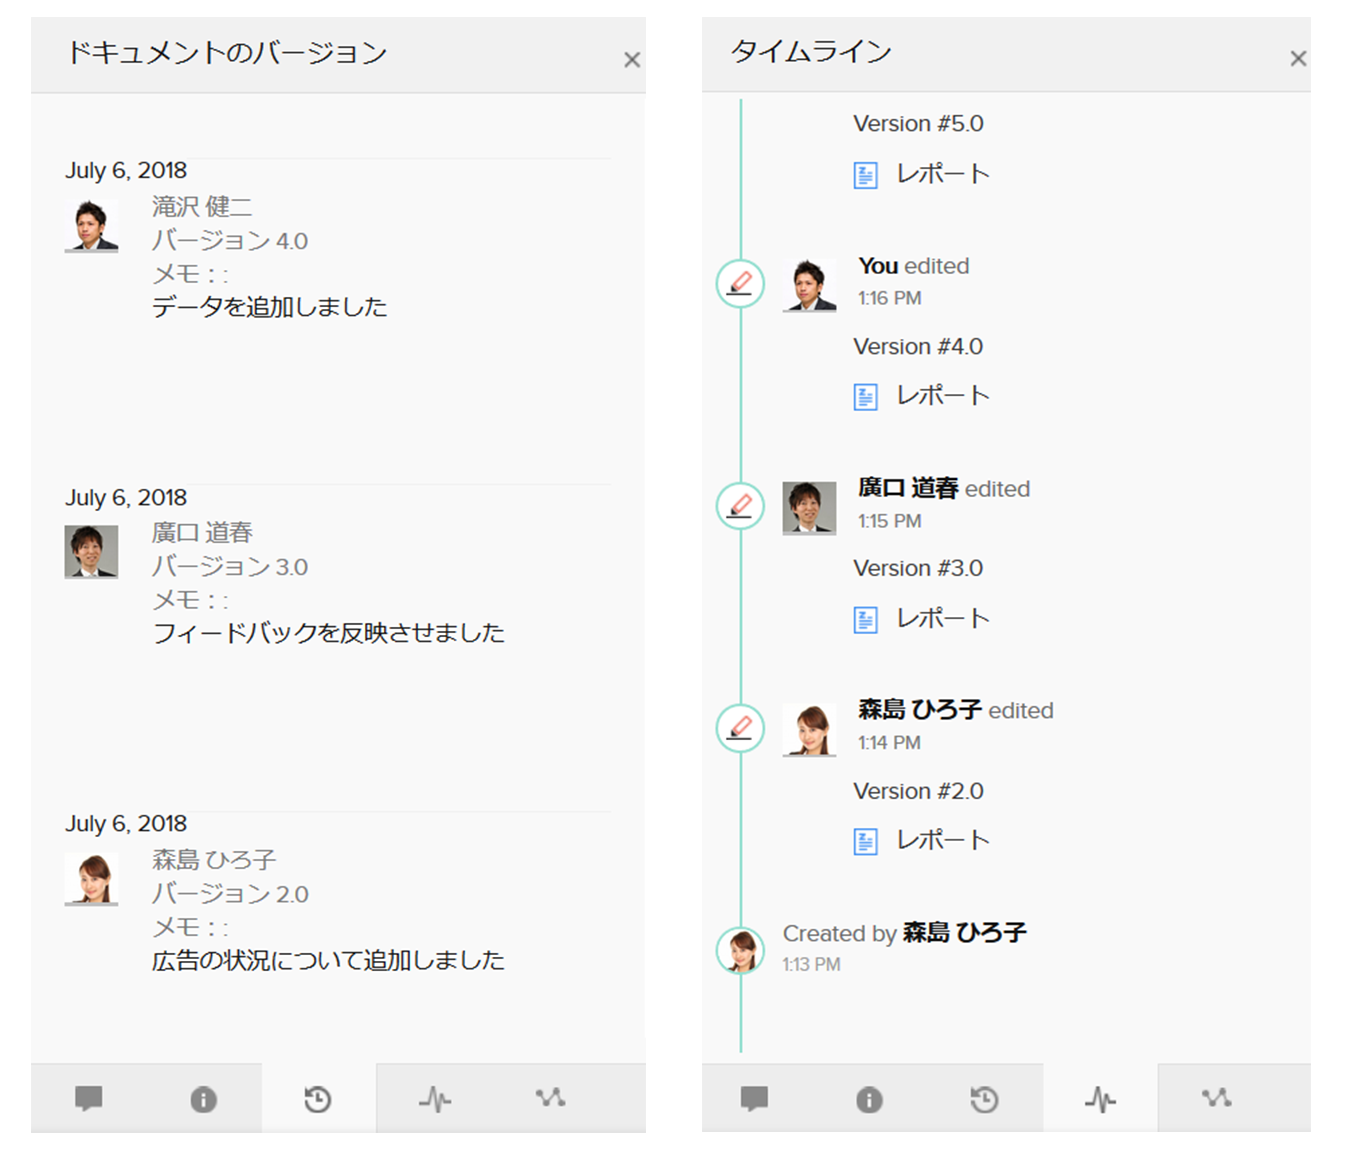The image size is (1366, 1171).
Task: Switch to the version history tab in left panel
Action: pos(317,1098)
